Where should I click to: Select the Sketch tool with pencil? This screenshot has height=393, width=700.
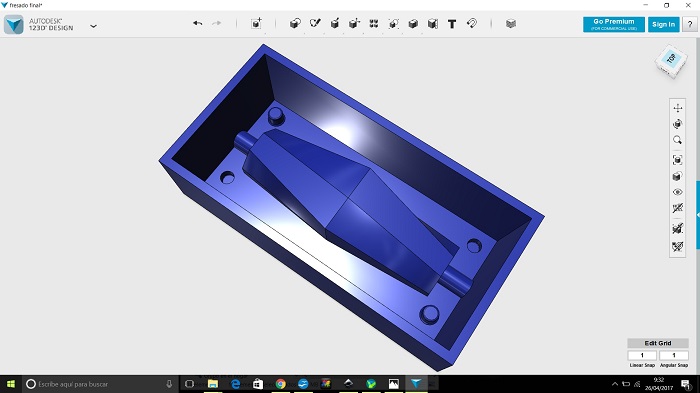pyautogui.click(x=315, y=23)
